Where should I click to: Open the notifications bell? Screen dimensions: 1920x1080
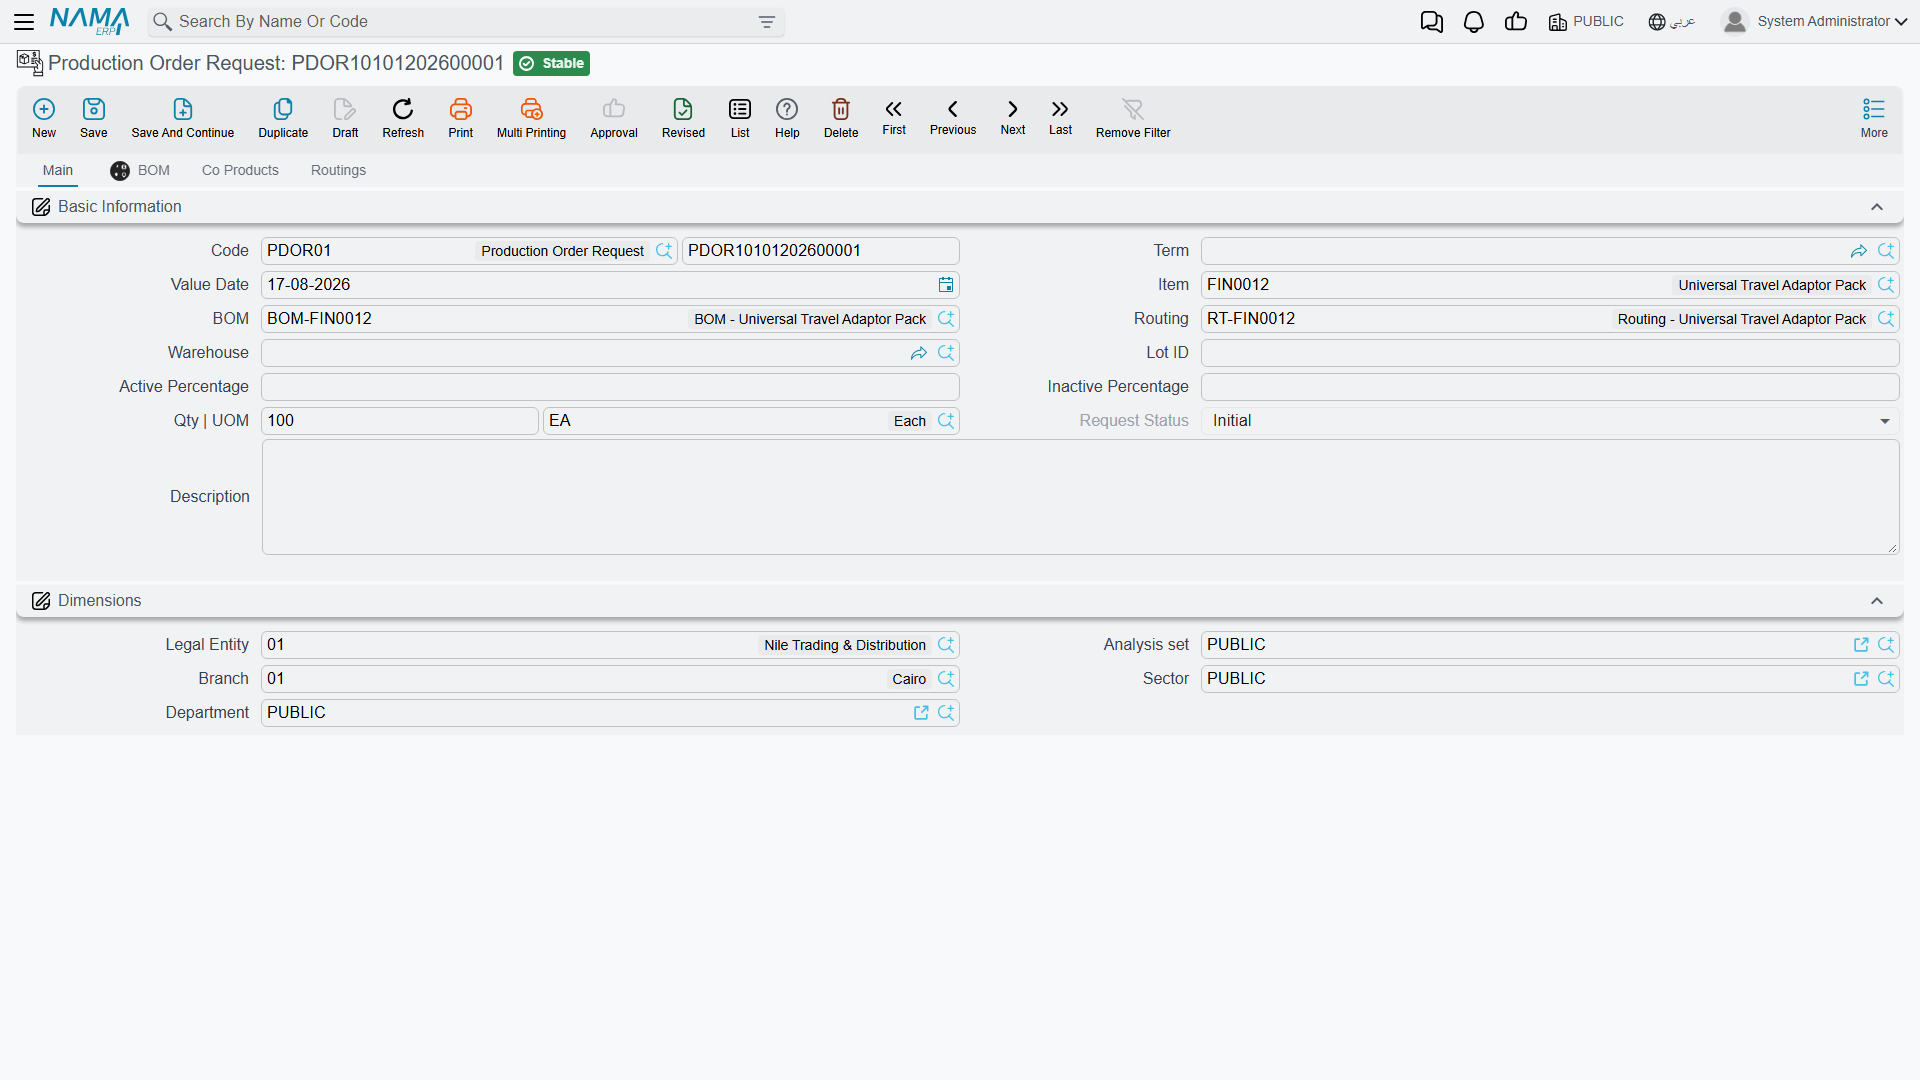1474,22
